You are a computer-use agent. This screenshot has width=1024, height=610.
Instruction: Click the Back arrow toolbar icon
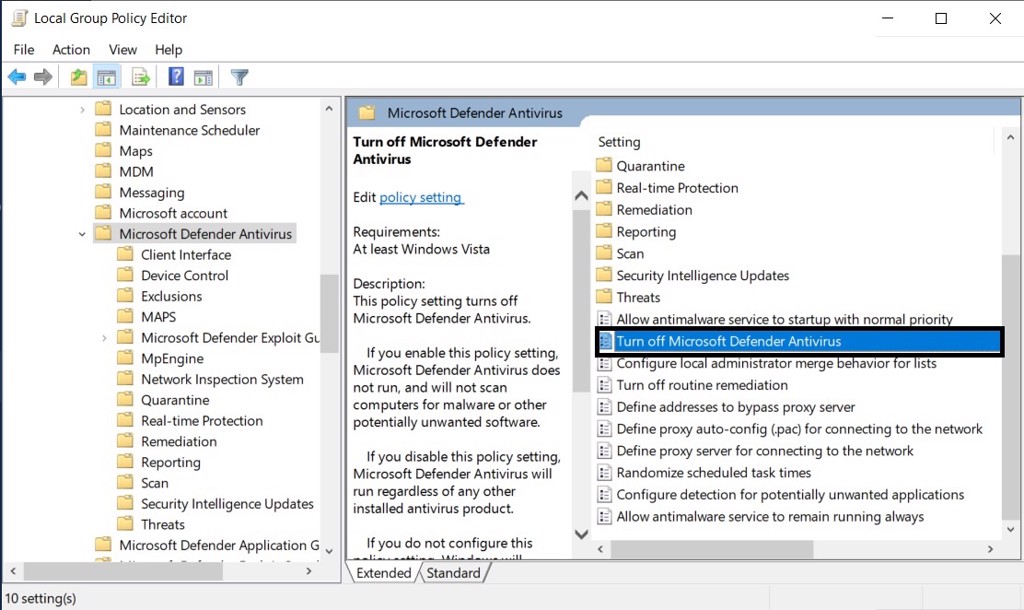click(17, 77)
